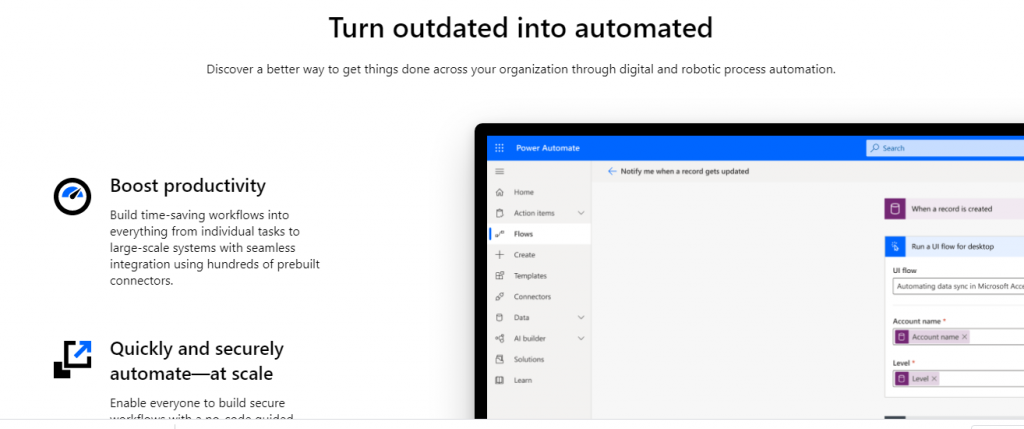
Task: Click the Action items clipboard icon
Action: point(500,213)
